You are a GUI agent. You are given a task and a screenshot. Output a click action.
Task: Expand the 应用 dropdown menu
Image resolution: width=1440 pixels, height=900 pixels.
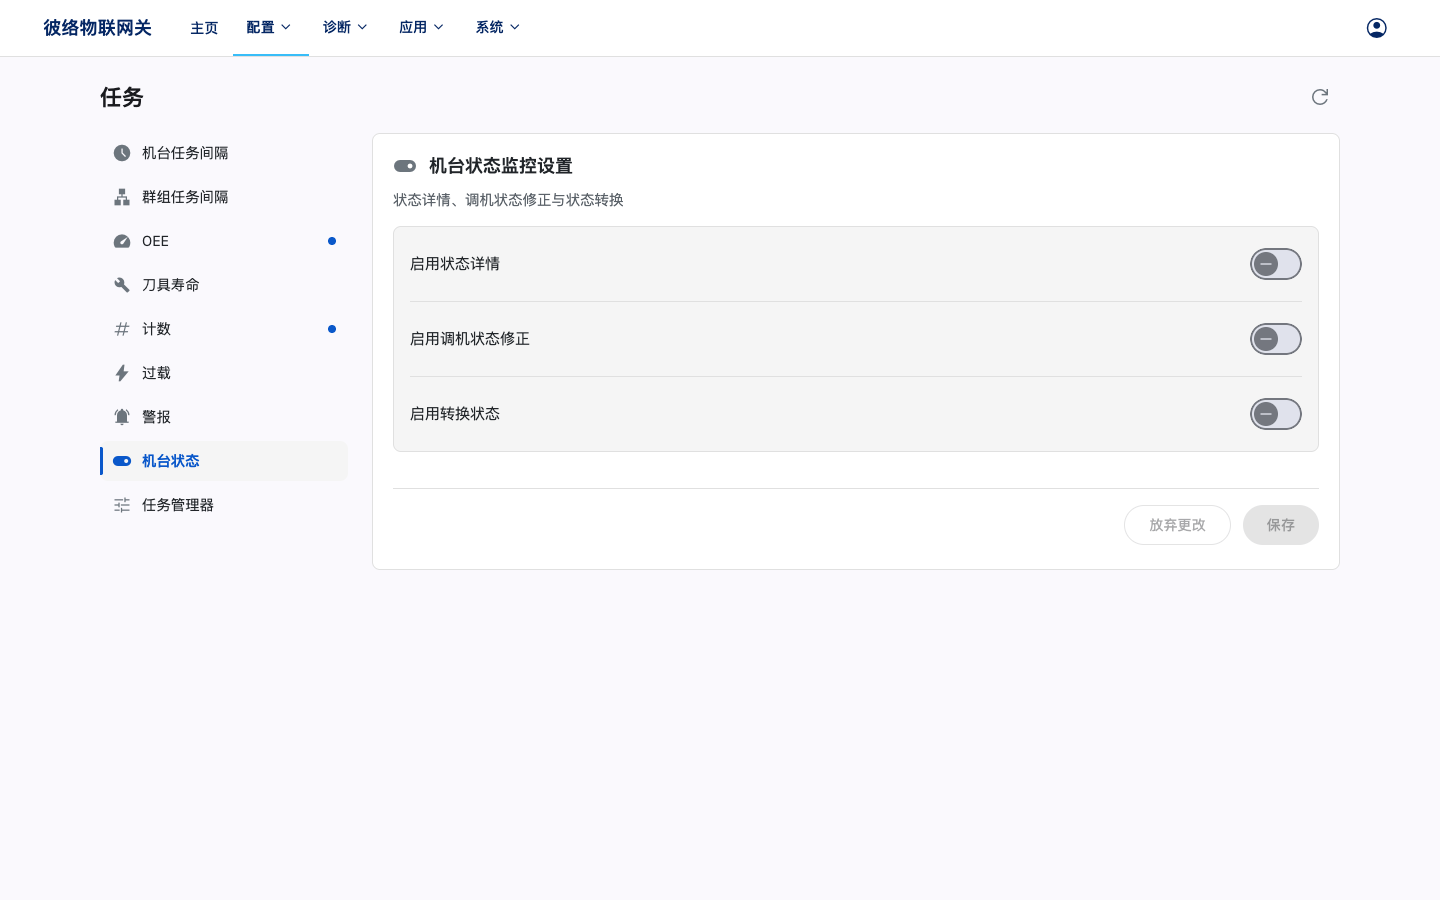click(422, 28)
